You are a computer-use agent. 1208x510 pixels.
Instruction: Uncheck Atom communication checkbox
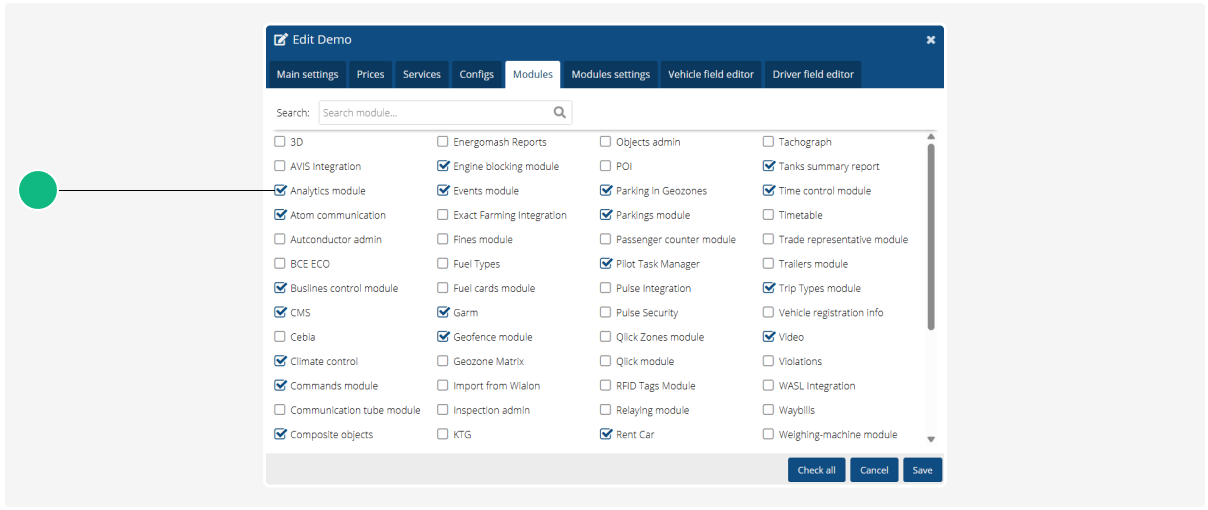pos(280,215)
